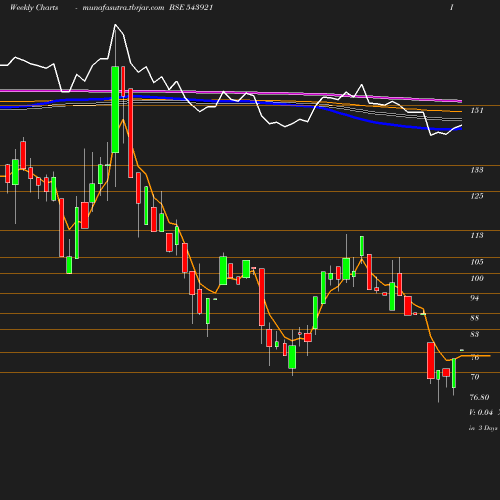Click the 'munafasutra.tbrjar.com' watermark text
The image size is (500, 500).
pyautogui.click(x=123, y=8)
